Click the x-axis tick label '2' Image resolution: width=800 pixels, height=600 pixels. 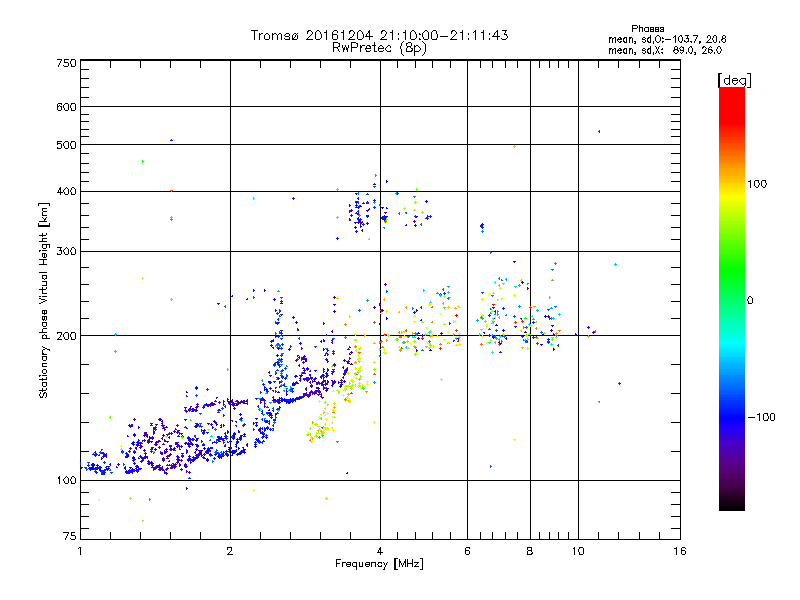coord(230,551)
